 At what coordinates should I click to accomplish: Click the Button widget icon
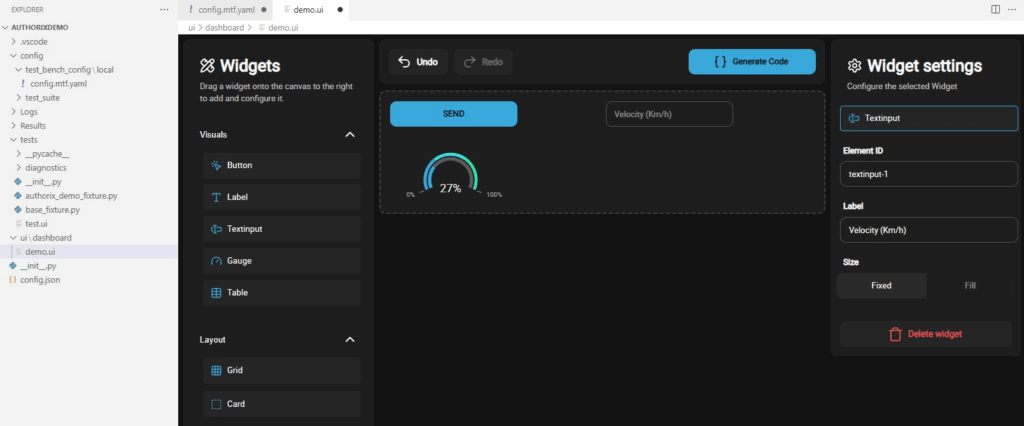point(216,165)
